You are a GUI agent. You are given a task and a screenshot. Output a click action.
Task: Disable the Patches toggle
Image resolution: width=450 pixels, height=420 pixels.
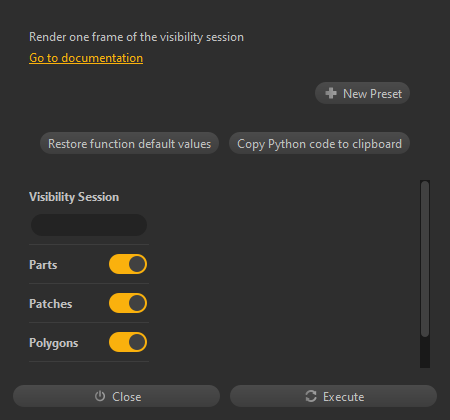click(x=128, y=303)
